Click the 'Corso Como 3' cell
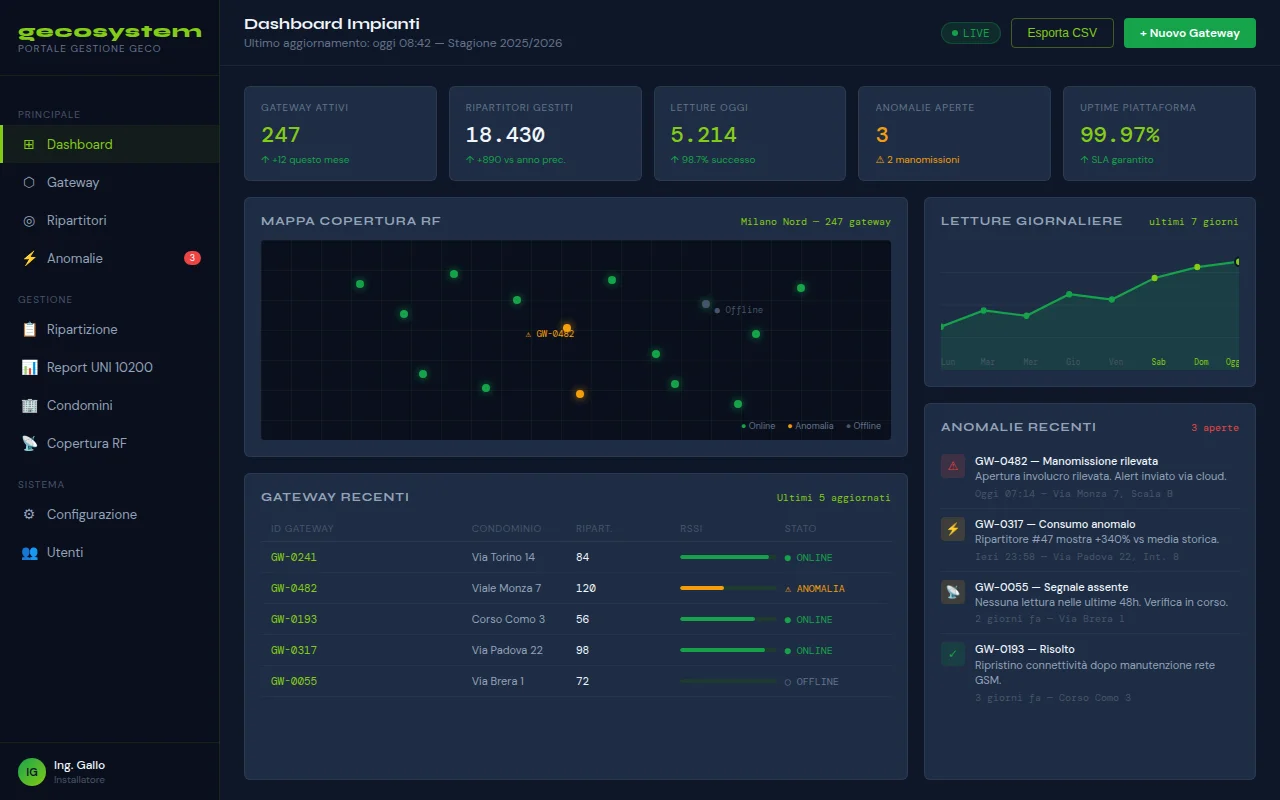The height and width of the screenshot is (800, 1280). pyautogui.click(x=509, y=619)
